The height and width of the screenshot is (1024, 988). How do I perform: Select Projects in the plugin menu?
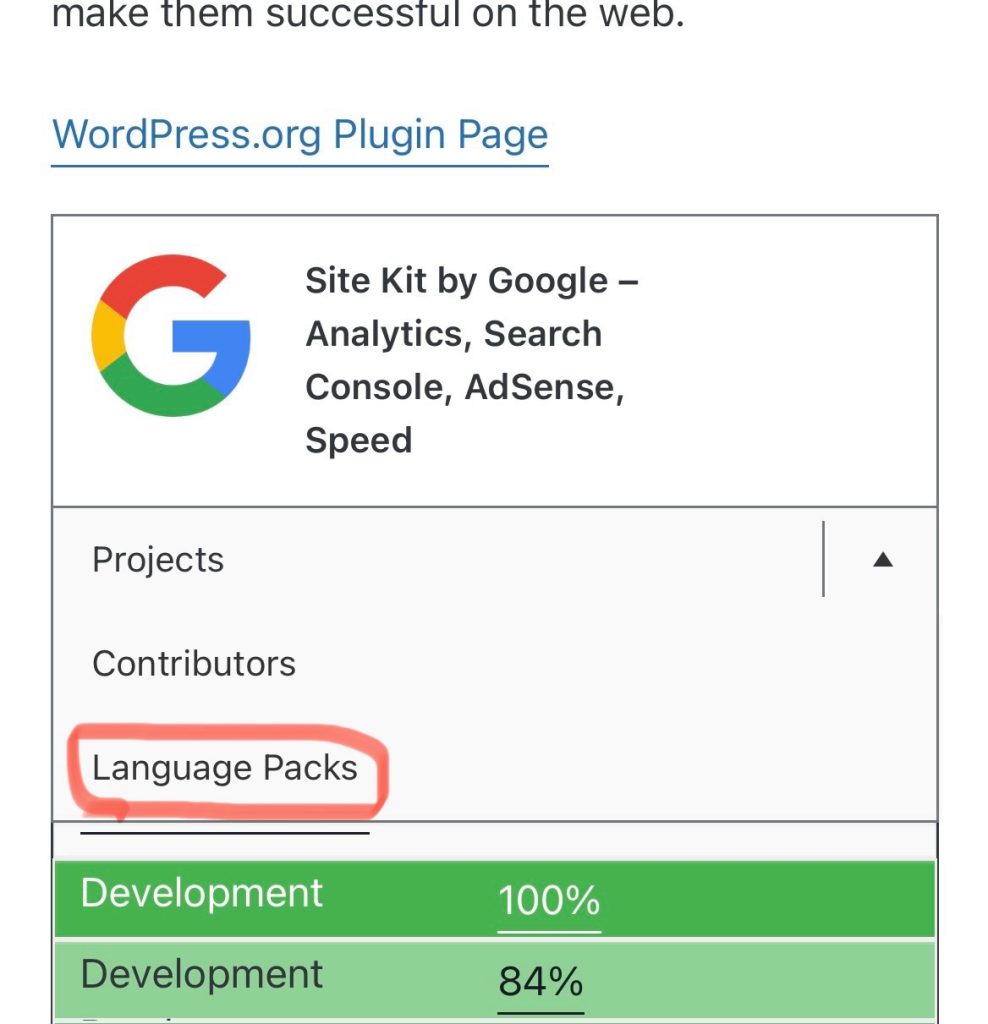click(x=158, y=560)
